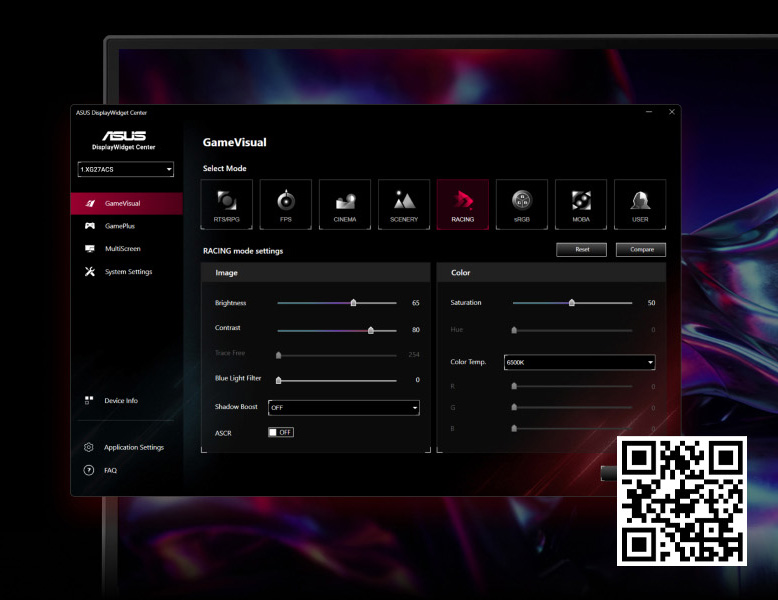Click the GameVisual icon in the sidebar
Viewport: 778px width, 600px height.
(90, 203)
